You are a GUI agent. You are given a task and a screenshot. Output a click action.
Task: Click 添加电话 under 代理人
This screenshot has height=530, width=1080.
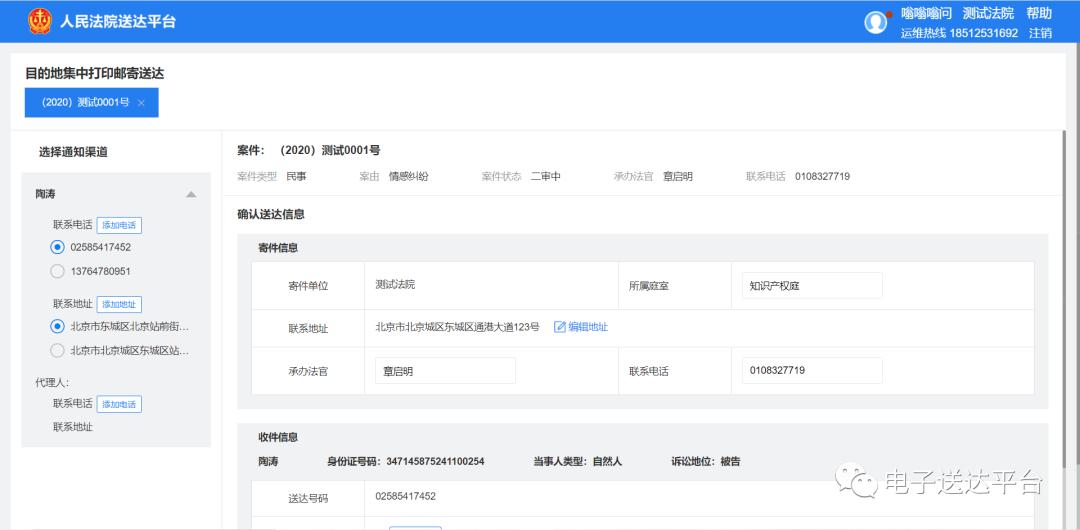coord(119,404)
